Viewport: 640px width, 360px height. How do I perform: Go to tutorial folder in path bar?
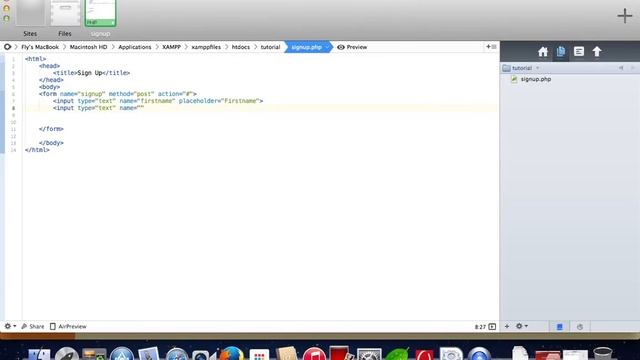pyautogui.click(x=270, y=47)
